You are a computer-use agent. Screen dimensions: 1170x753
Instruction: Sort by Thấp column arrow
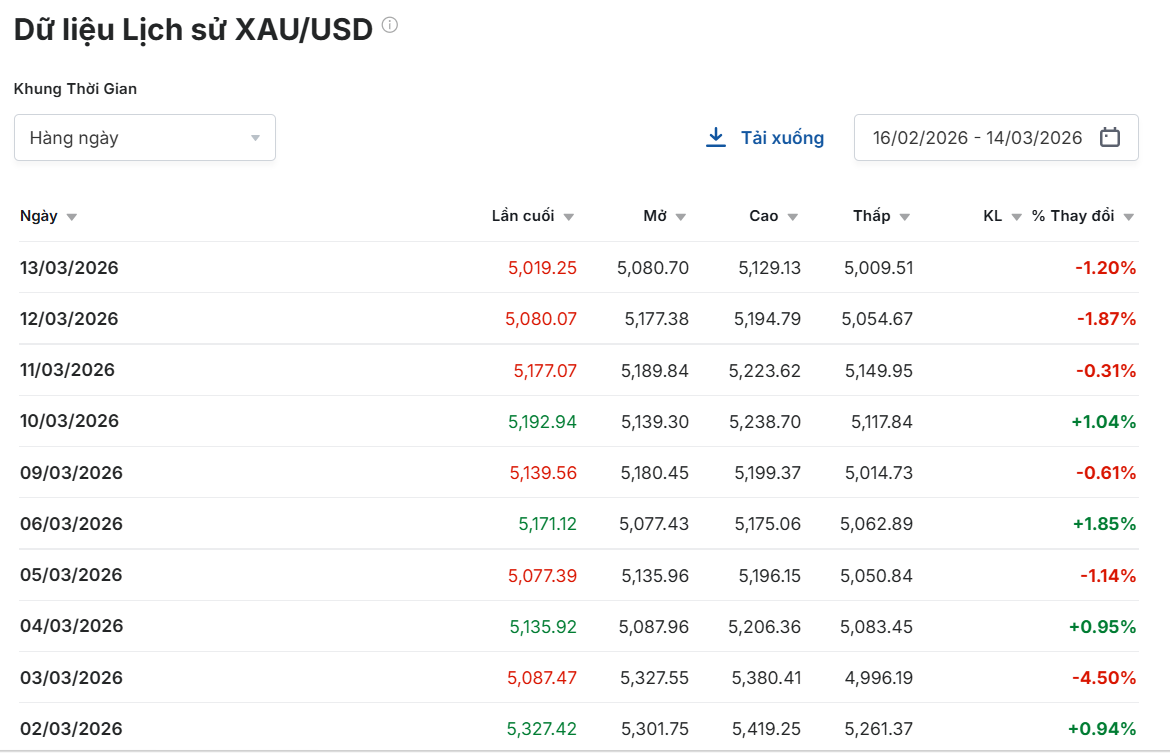click(904, 217)
